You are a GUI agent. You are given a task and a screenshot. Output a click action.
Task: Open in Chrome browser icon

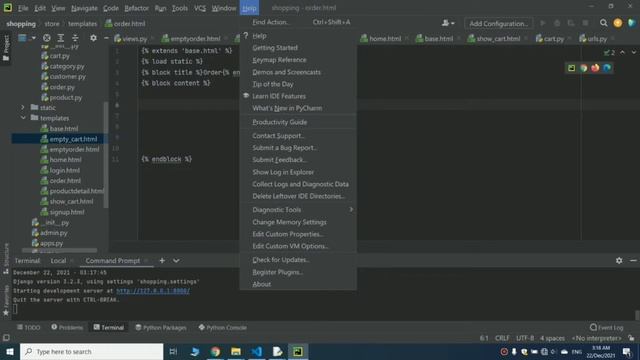583,68
